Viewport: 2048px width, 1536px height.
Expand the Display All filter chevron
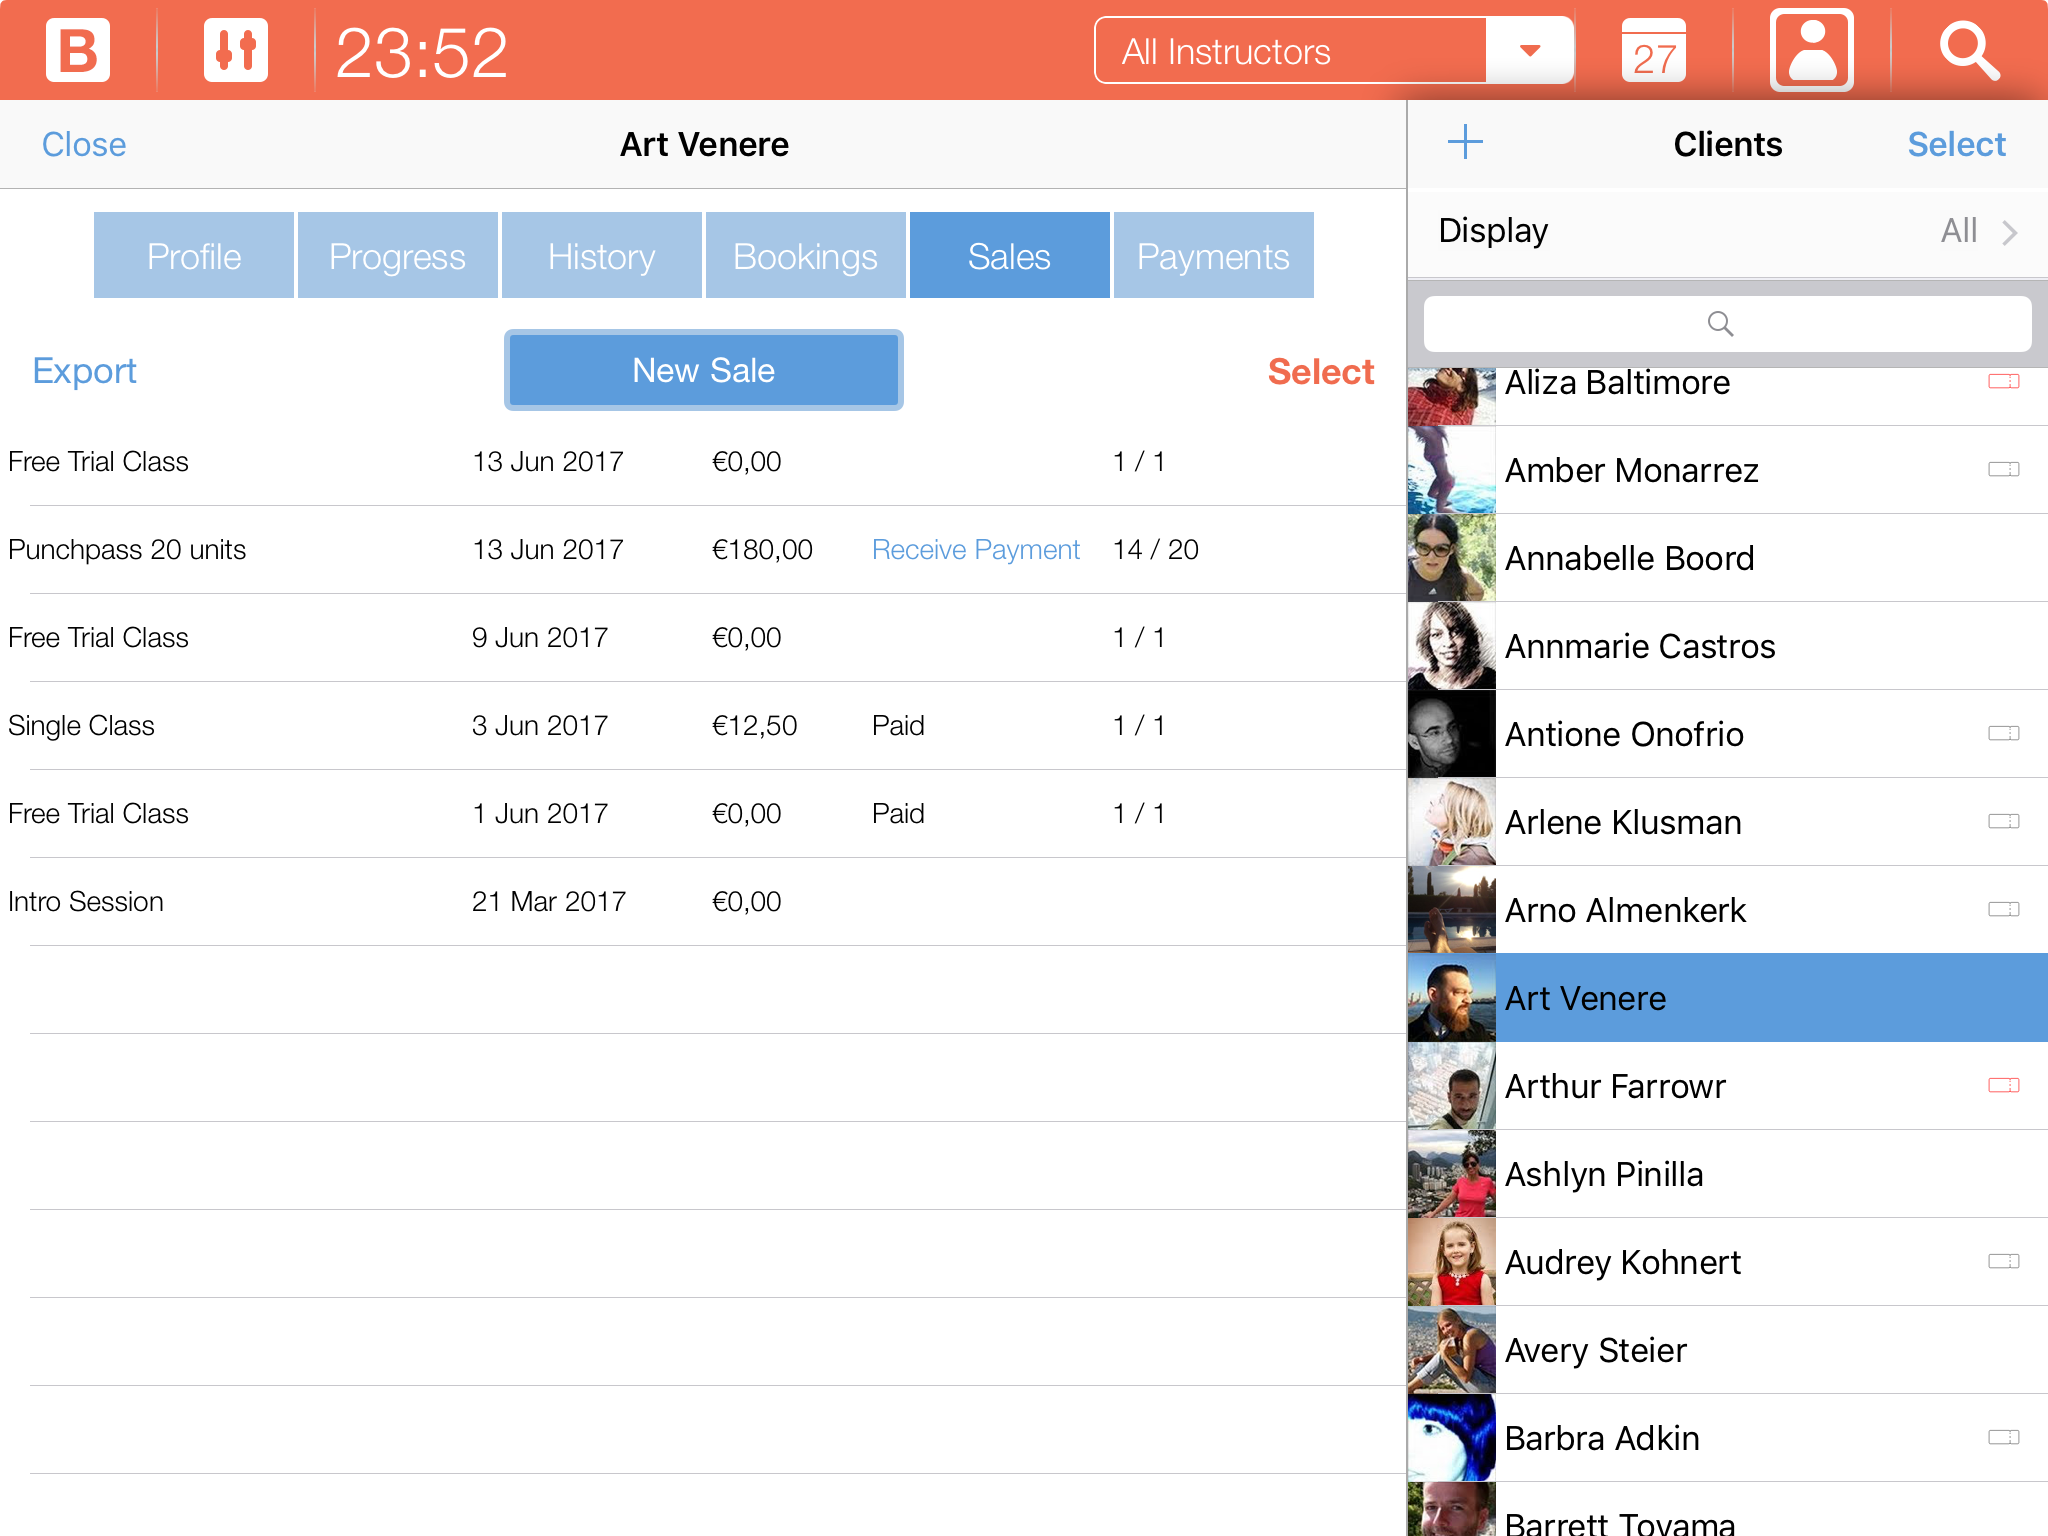tap(2009, 232)
